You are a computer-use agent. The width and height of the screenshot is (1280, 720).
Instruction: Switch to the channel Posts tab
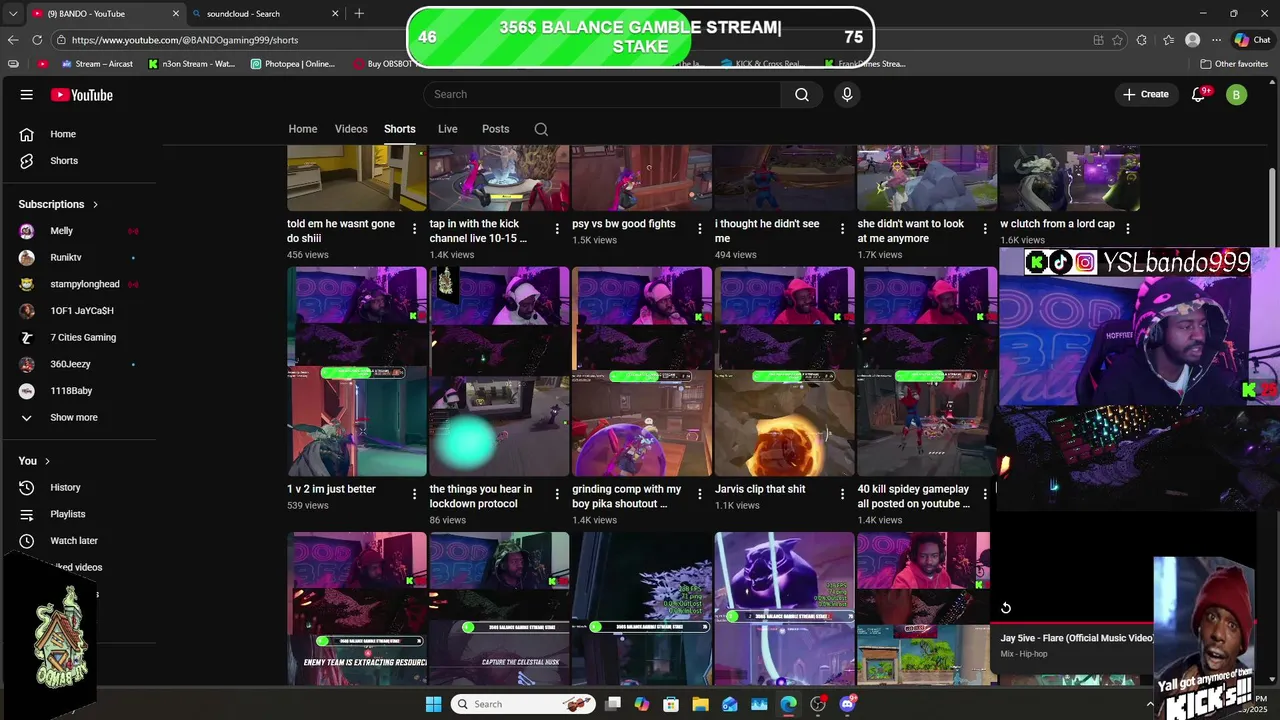coord(496,129)
